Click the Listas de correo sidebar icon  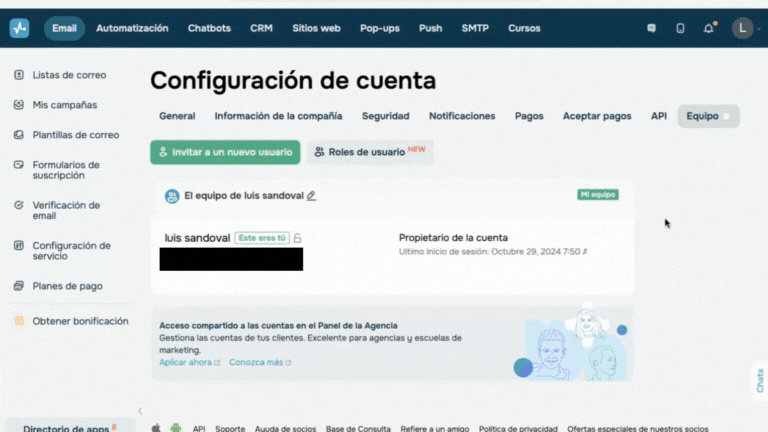coord(19,75)
